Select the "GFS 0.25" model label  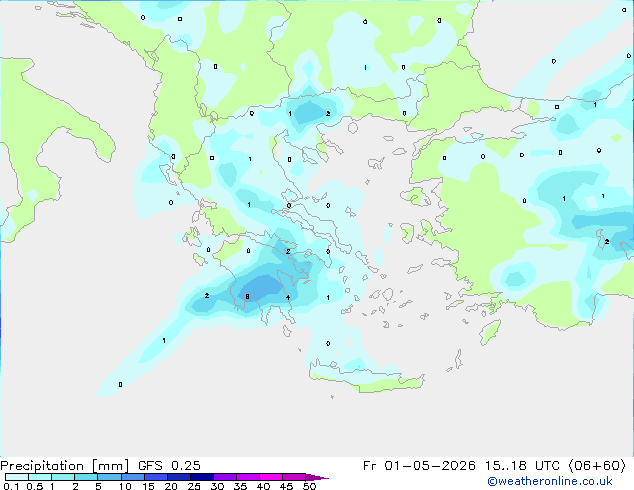(169, 466)
